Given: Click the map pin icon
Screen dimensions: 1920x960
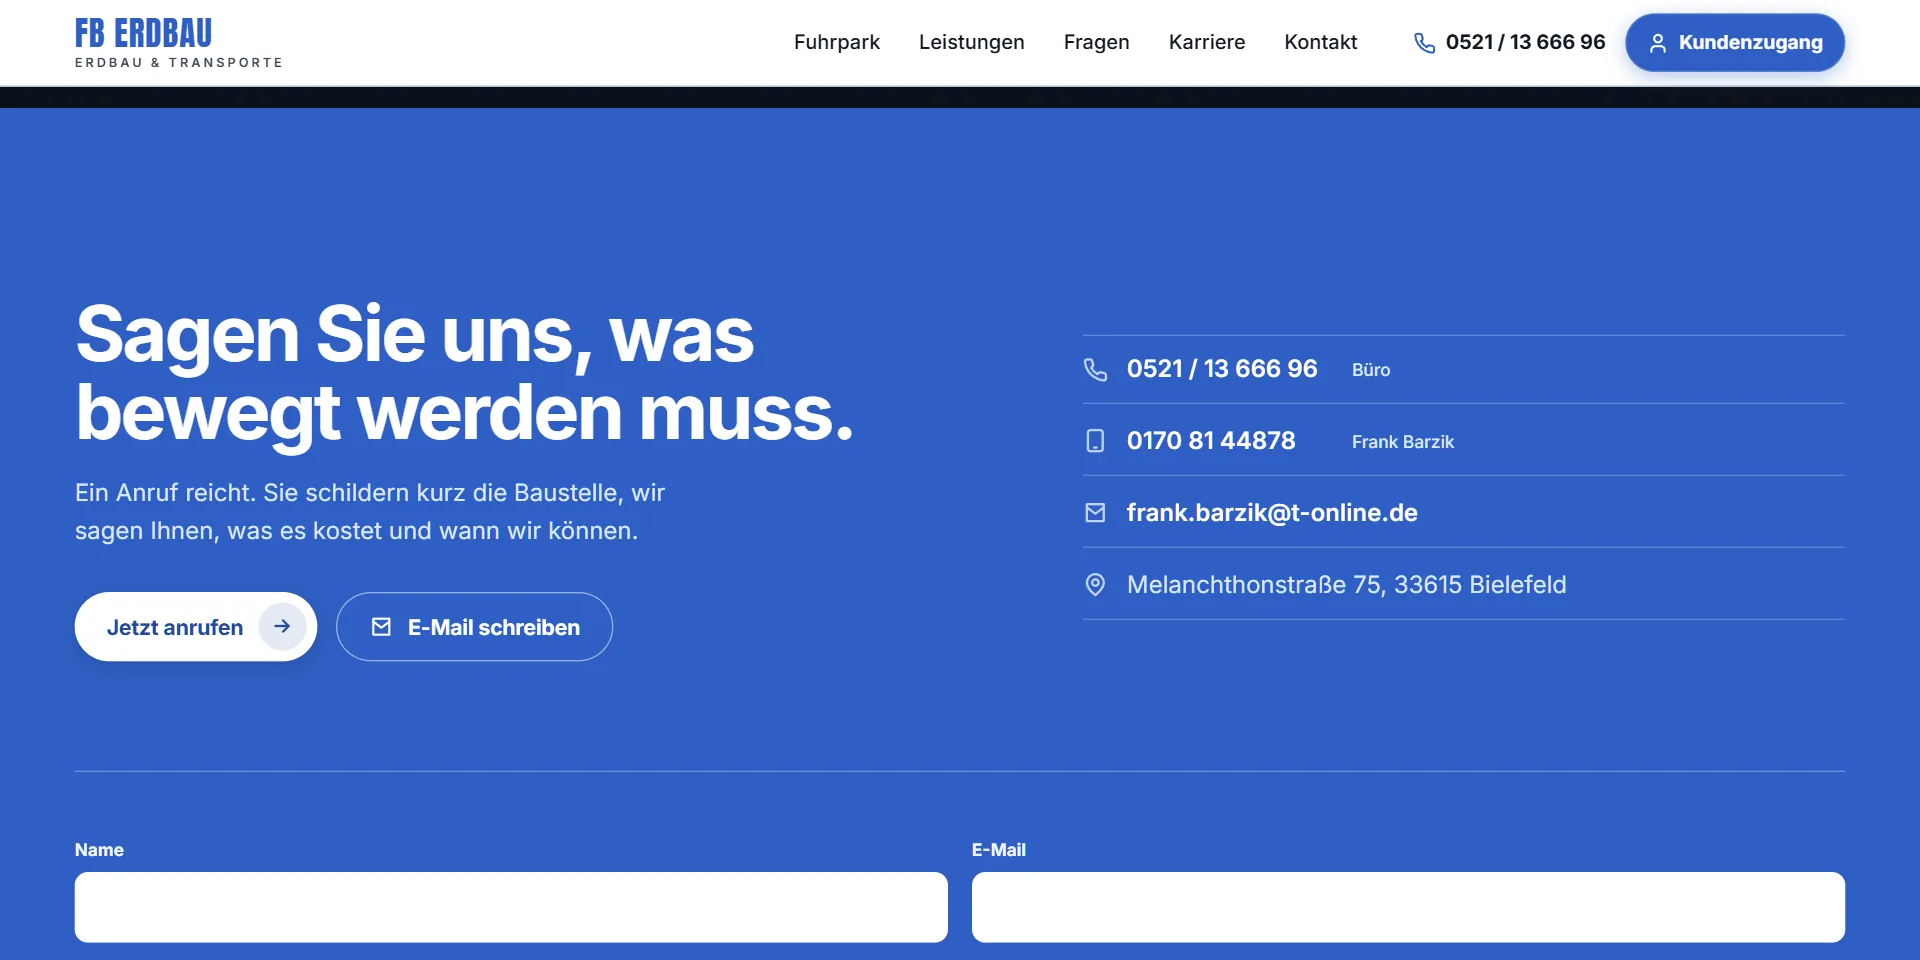Looking at the screenshot, I should click(1096, 585).
